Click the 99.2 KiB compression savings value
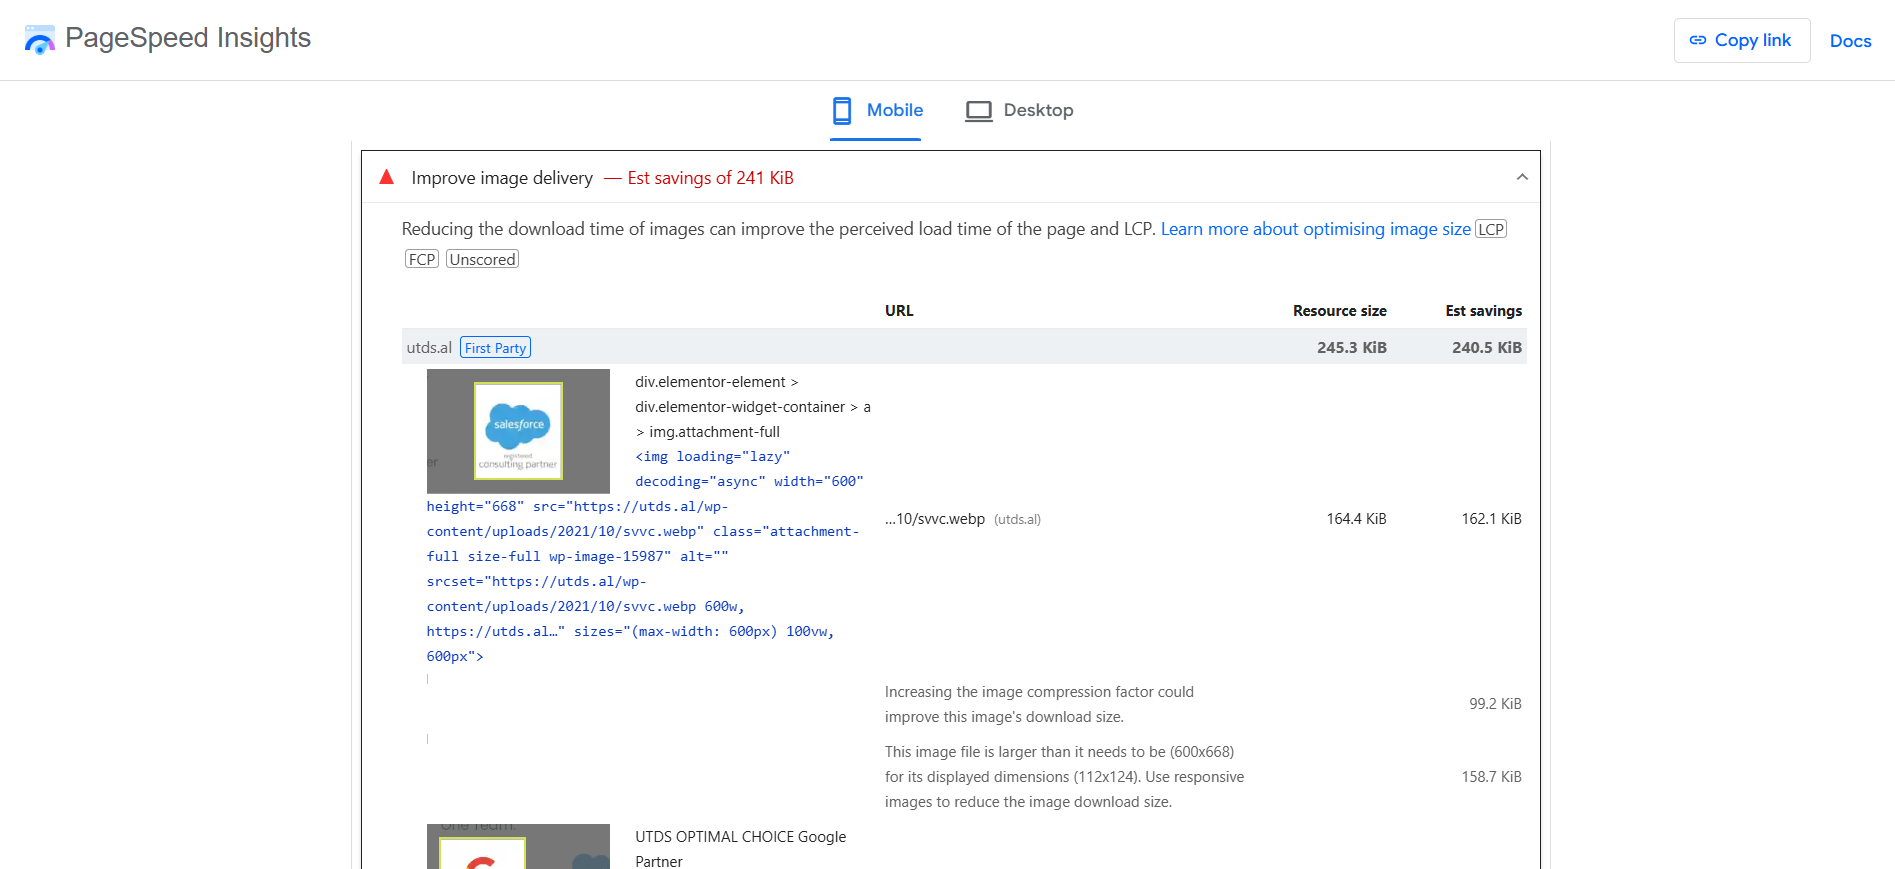Screen dimensions: 1895x869 tap(1495, 704)
